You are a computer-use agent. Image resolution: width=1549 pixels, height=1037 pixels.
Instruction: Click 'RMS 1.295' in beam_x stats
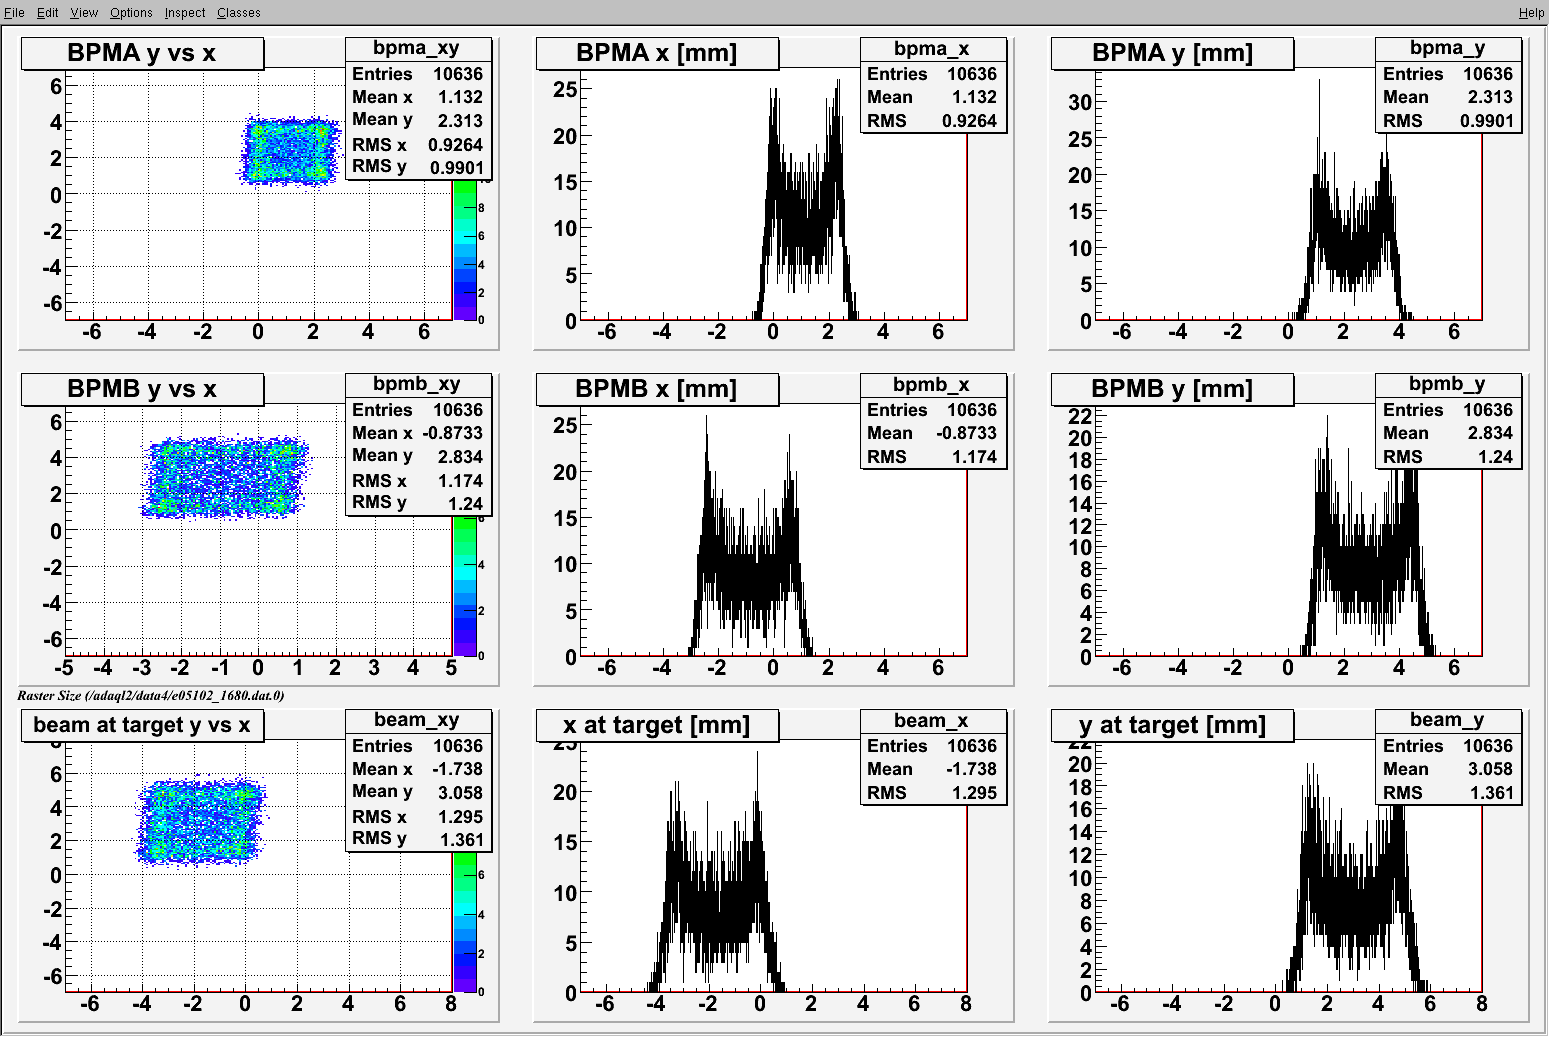(x=932, y=793)
